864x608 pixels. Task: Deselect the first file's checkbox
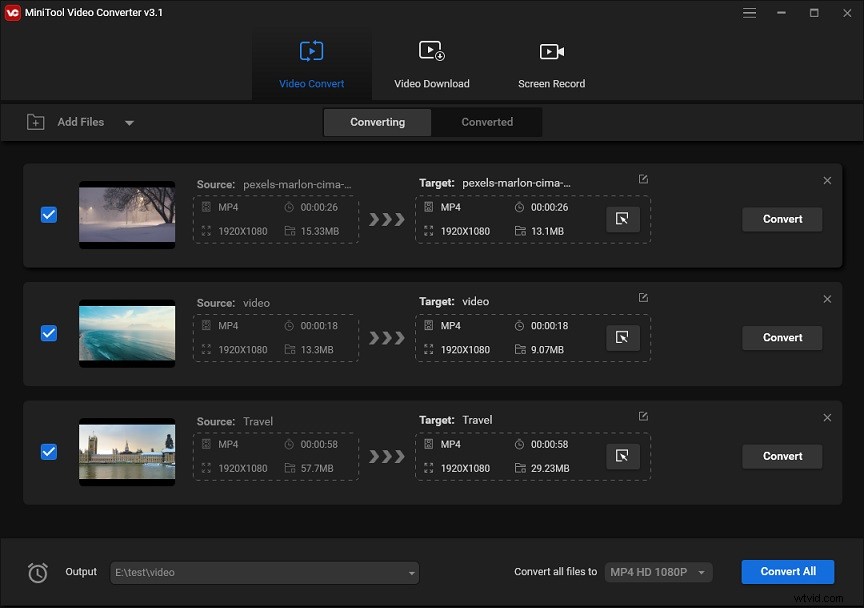[x=48, y=214]
